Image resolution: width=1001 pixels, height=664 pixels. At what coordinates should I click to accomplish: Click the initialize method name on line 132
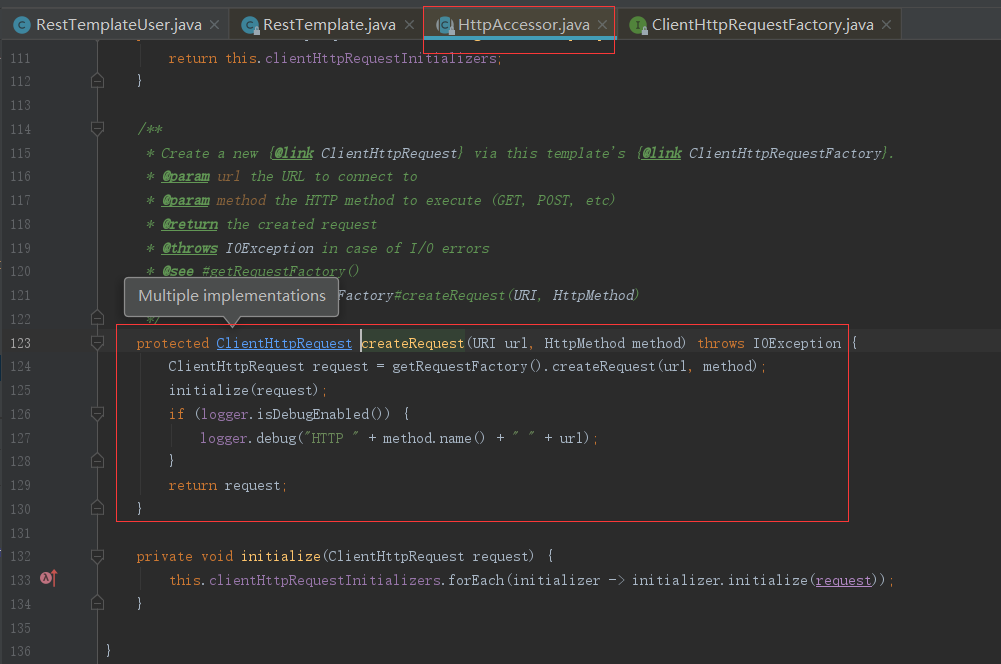pyautogui.click(x=280, y=557)
